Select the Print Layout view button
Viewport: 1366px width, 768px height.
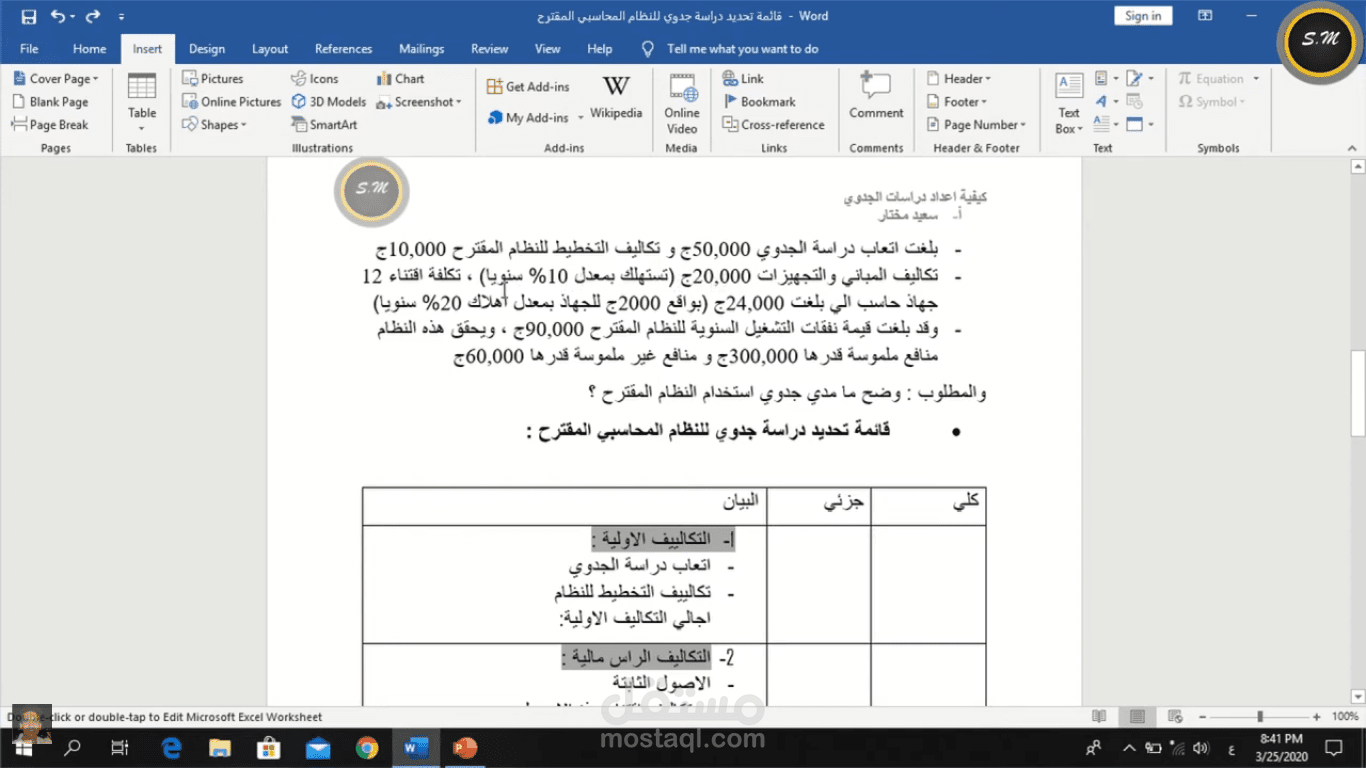[x=1137, y=717]
